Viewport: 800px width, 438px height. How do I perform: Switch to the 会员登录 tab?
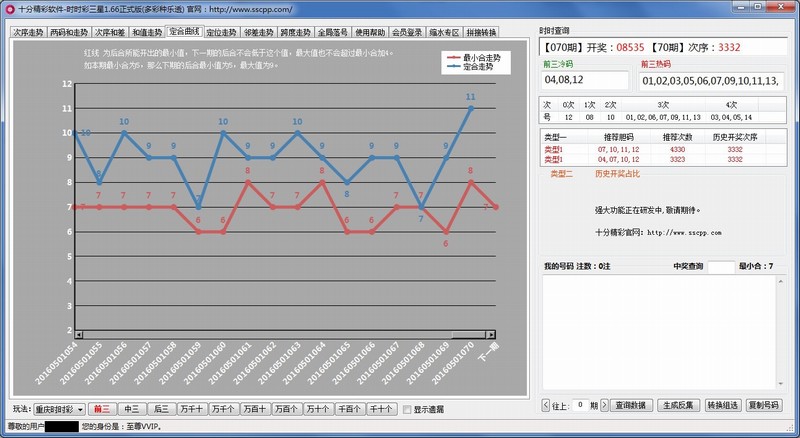[x=407, y=32]
